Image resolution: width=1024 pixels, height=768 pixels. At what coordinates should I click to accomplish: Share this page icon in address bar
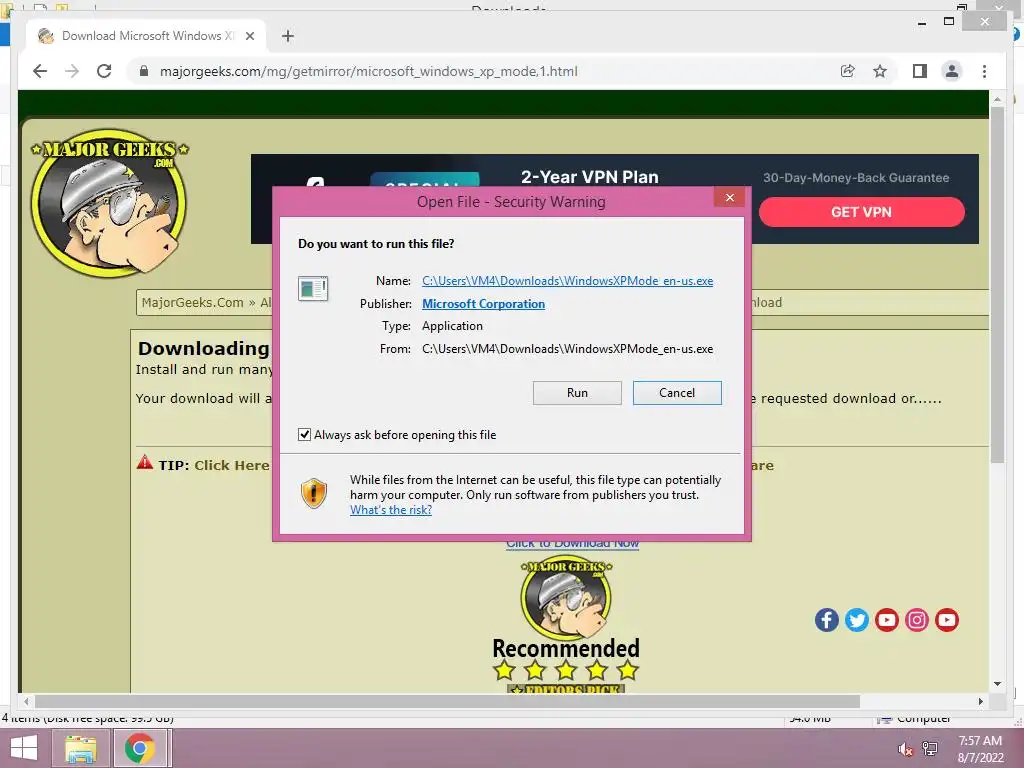(848, 71)
